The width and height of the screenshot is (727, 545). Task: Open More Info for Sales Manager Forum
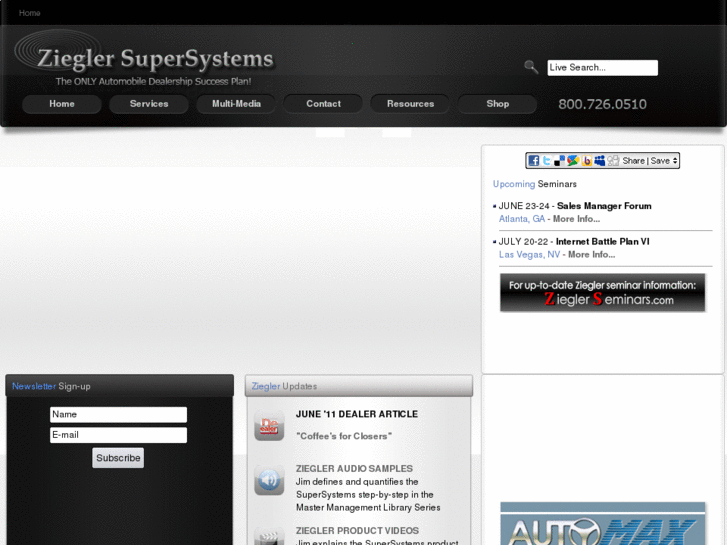576,219
